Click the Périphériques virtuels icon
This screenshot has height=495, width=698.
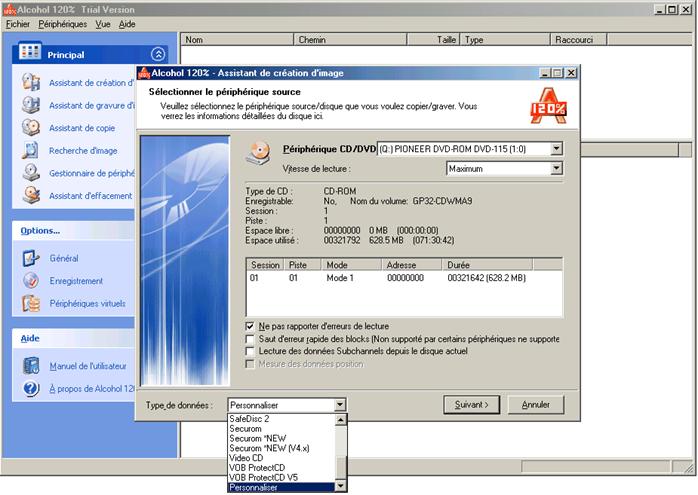point(31,303)
